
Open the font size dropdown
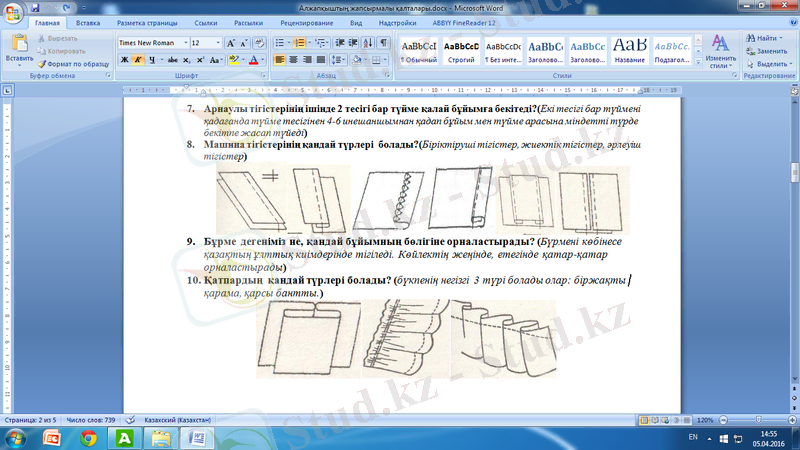[x=217, y=44]
